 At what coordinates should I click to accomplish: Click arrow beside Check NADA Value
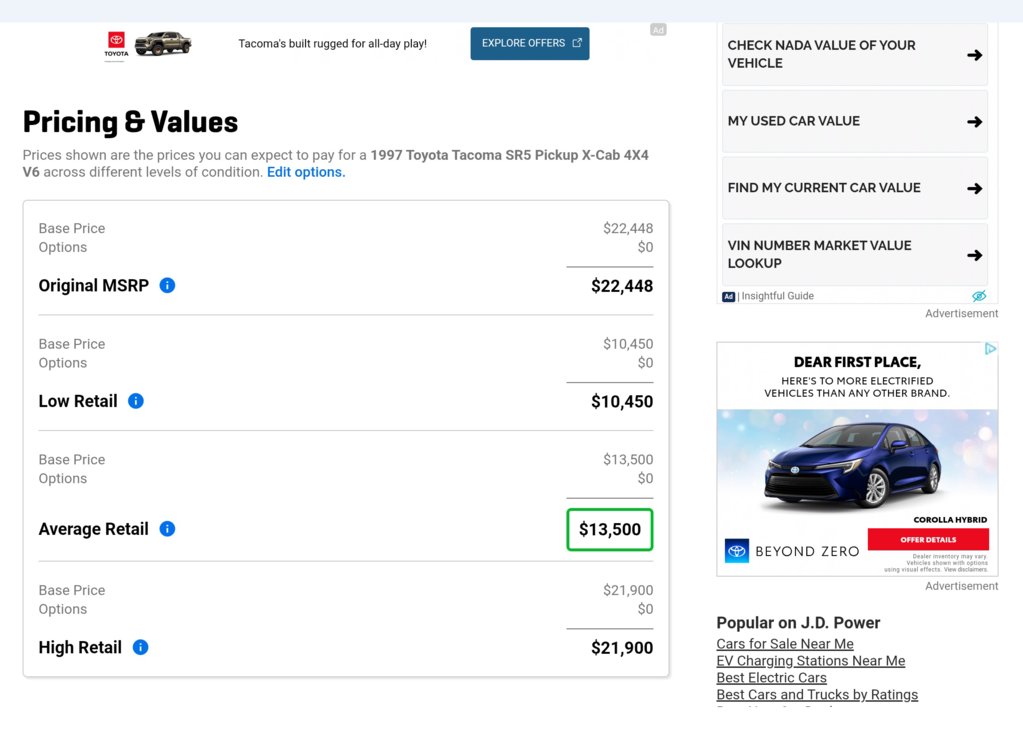click(975, 55)
